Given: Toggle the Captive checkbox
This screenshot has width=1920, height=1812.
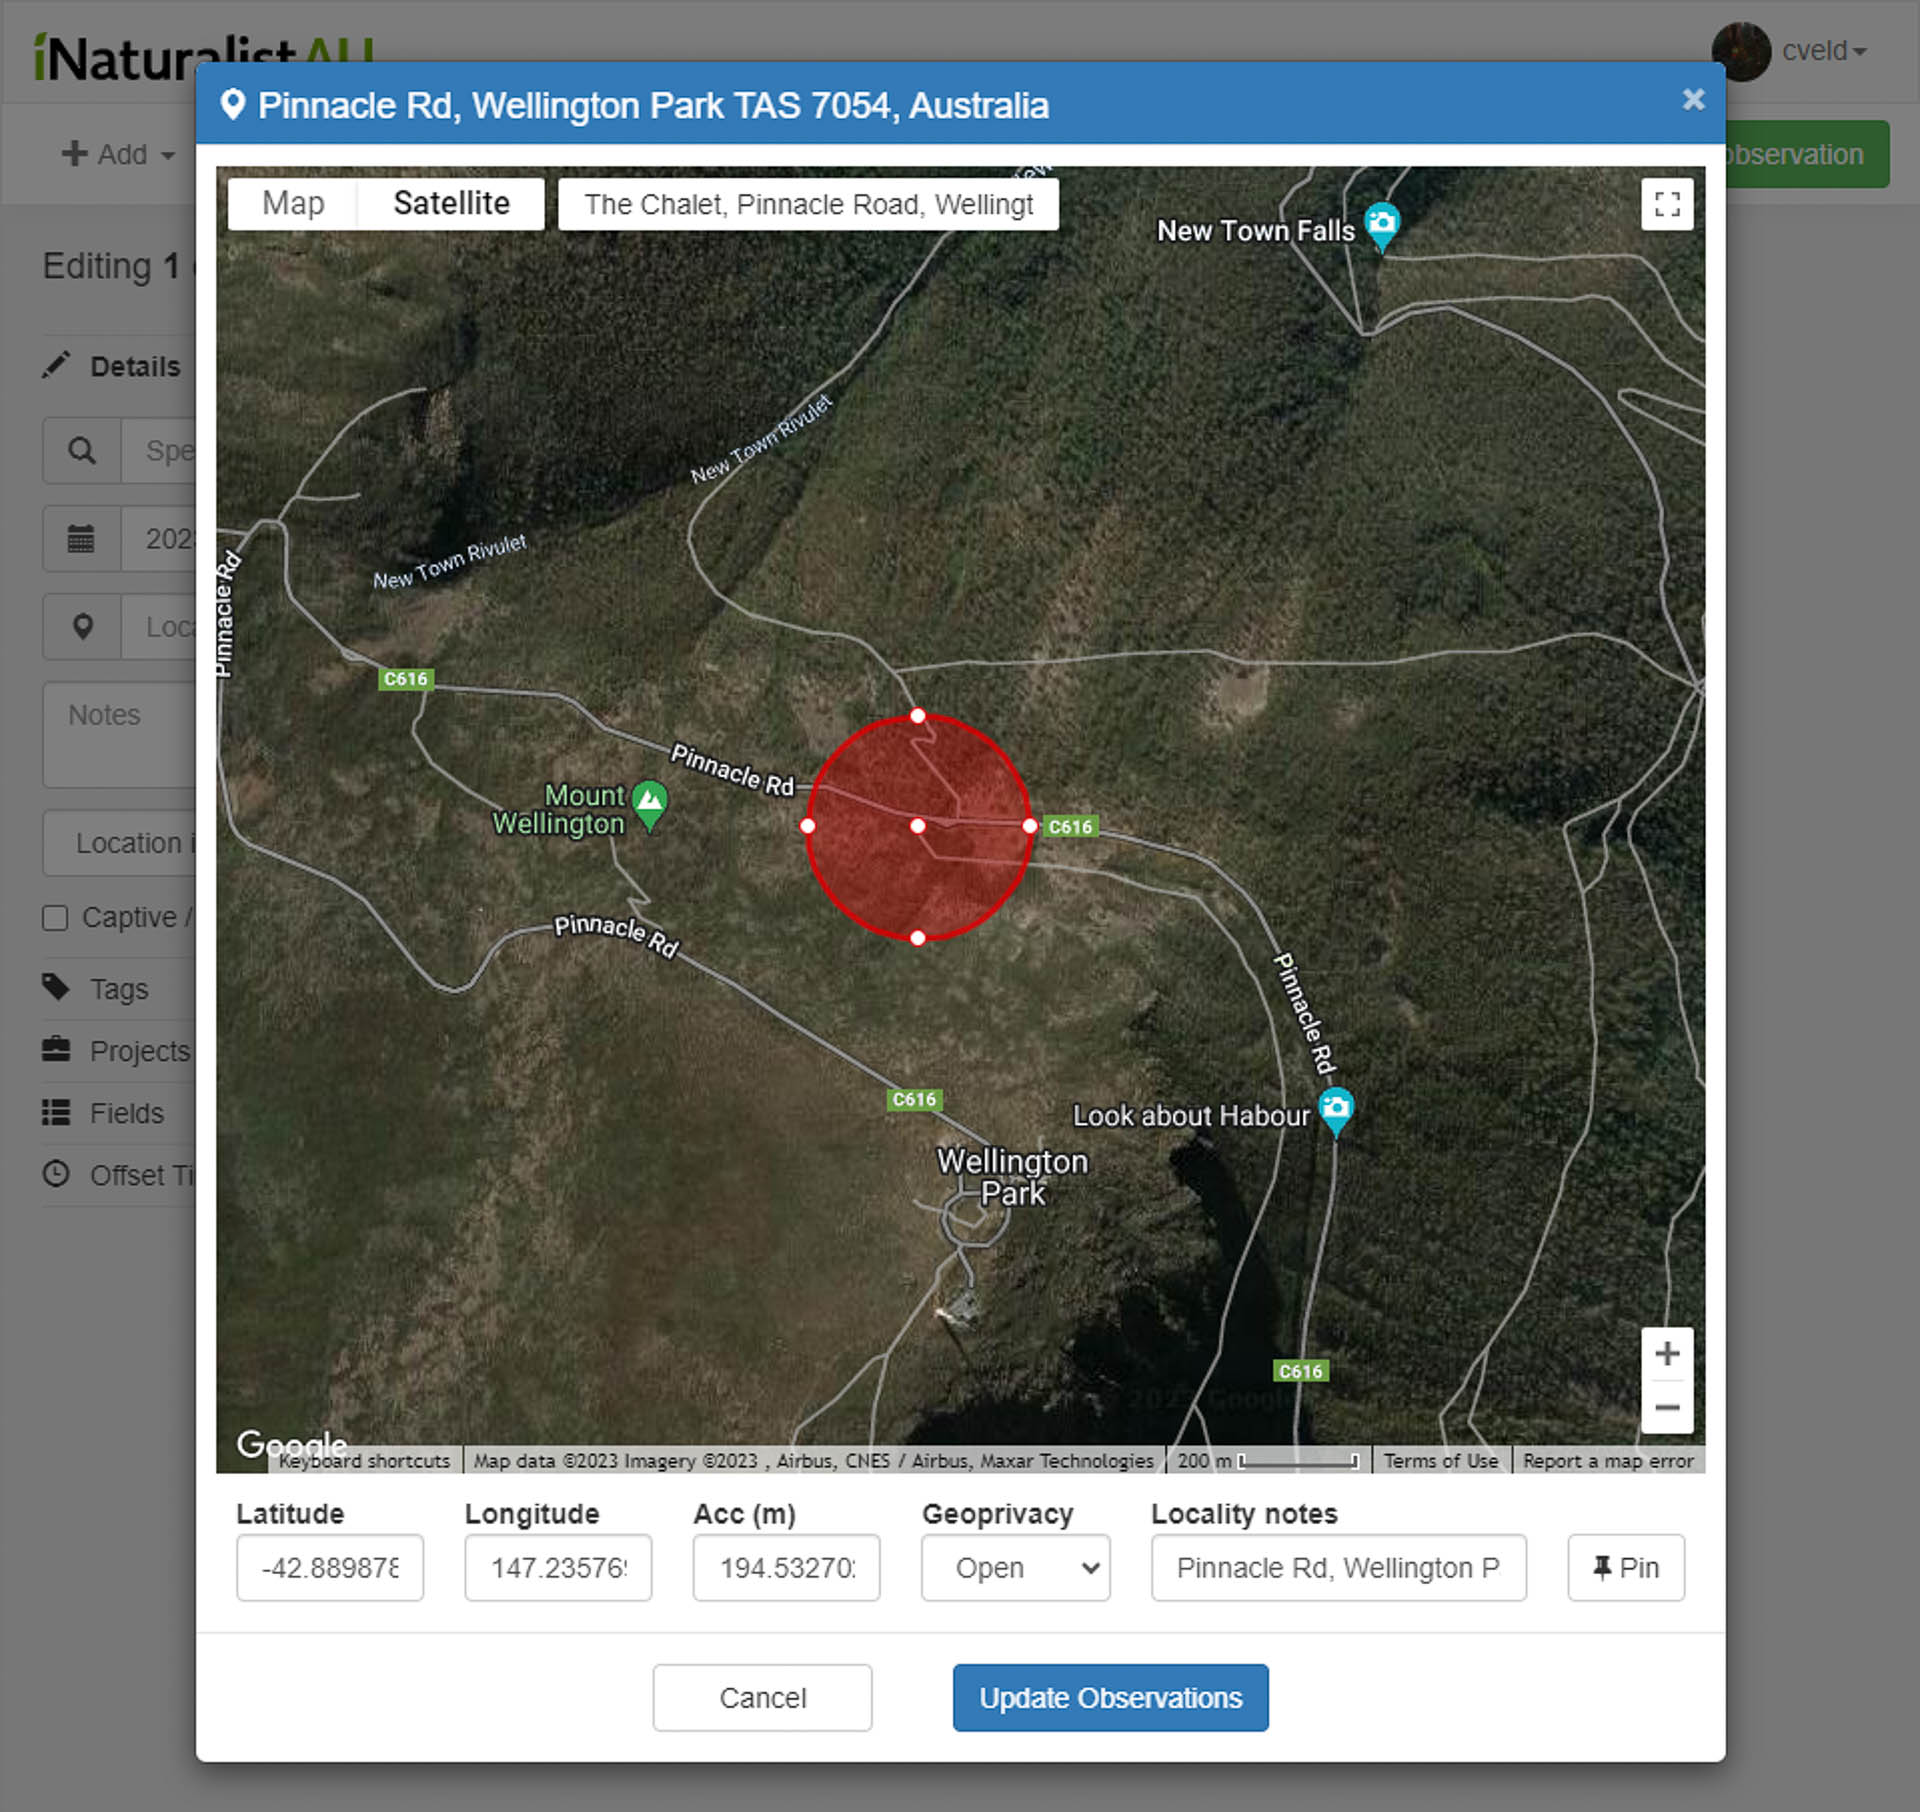Looking at the screenshot, I should (55, 917).
